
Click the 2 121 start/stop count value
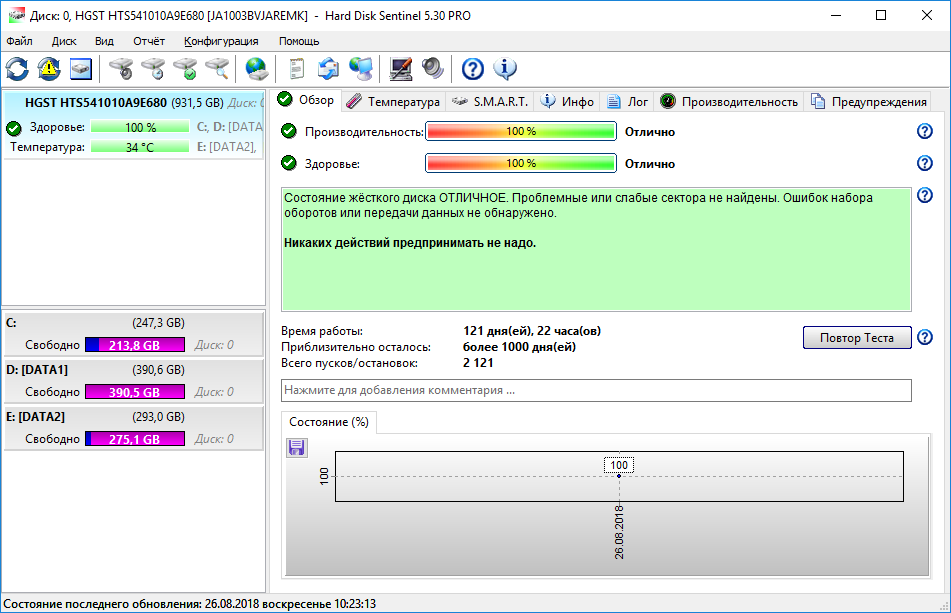click(478, 363)
